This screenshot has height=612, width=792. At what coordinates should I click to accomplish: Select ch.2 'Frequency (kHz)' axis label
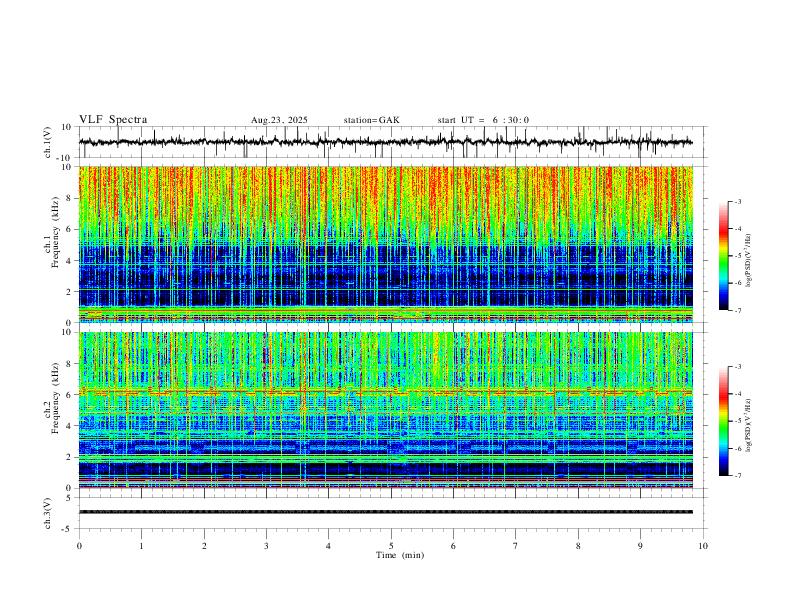click(55, 398)
